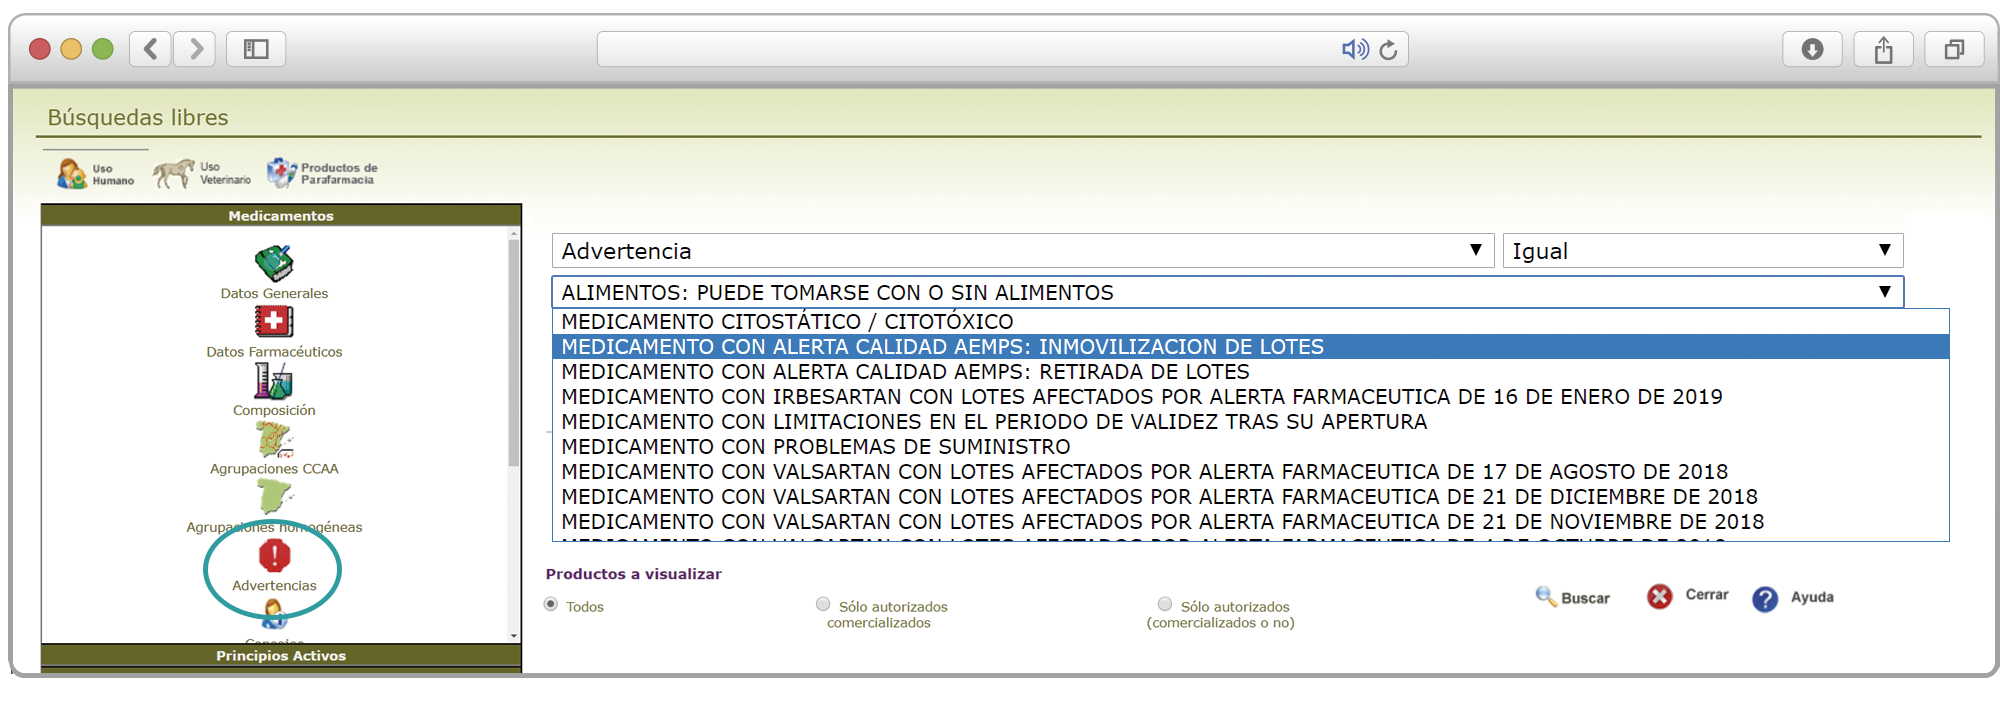Expand the Advertencia field dropdown

tap(1475, 250)
